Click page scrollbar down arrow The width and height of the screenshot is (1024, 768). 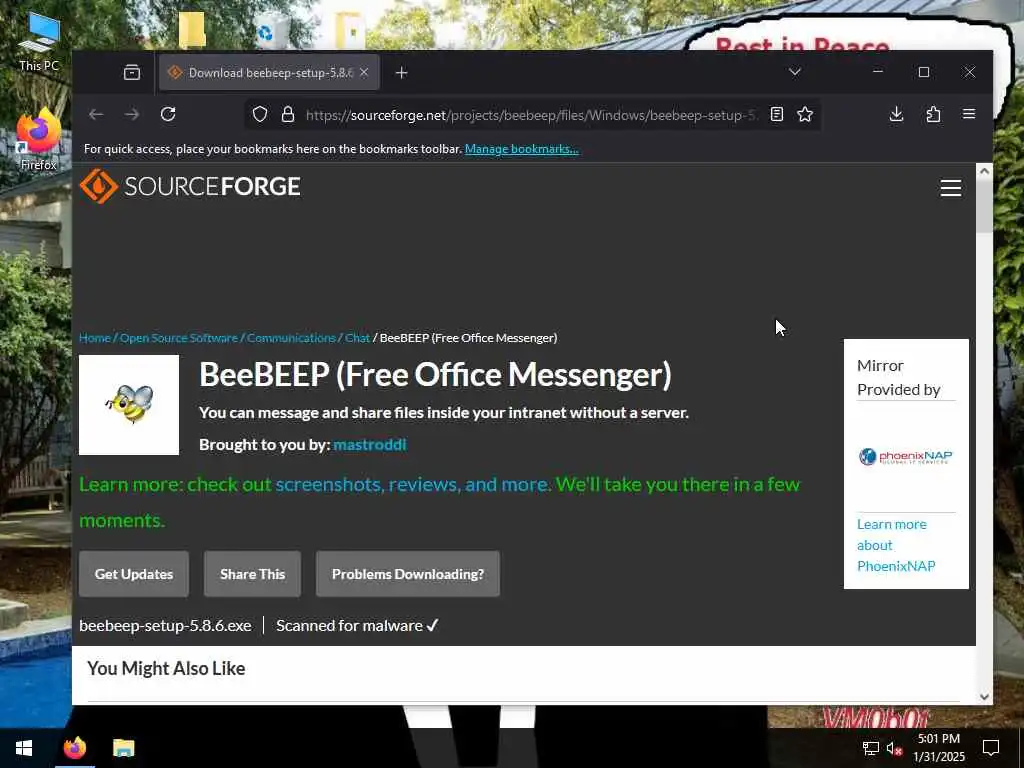click(984, 697)
